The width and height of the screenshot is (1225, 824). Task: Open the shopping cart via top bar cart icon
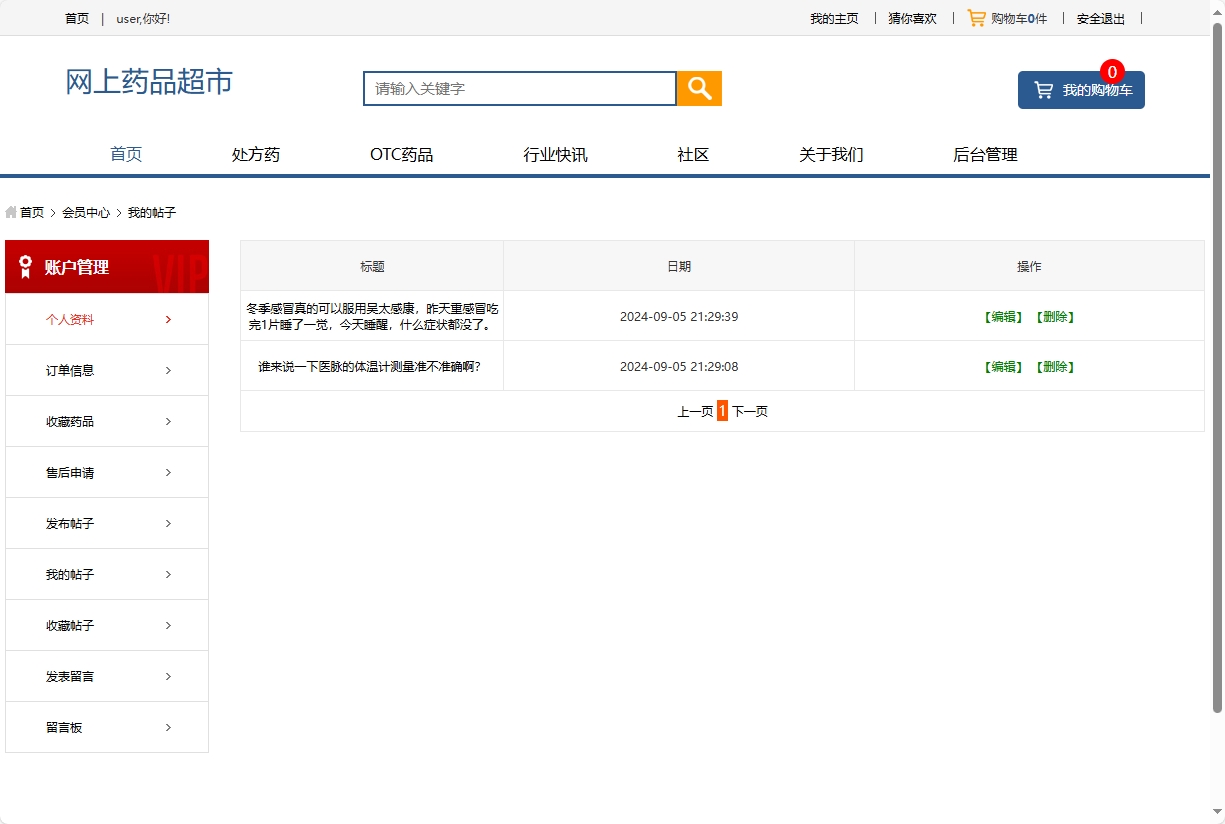click(975, 17)
